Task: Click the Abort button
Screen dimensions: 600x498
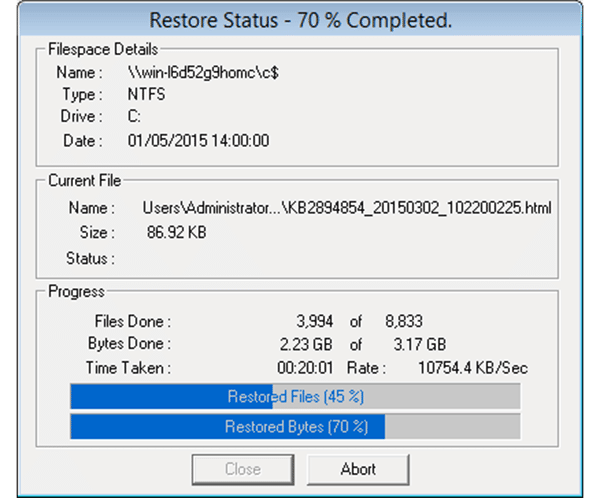Action: 358,469
